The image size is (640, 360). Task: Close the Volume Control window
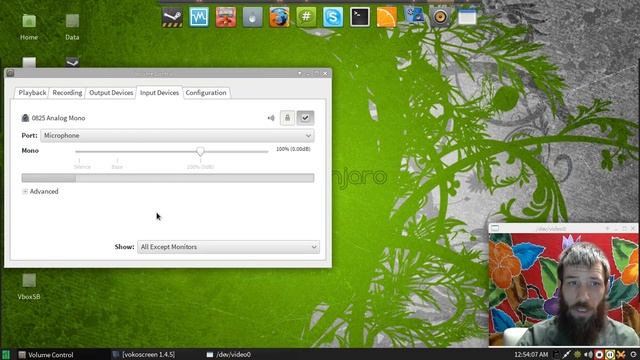(325, 73)
